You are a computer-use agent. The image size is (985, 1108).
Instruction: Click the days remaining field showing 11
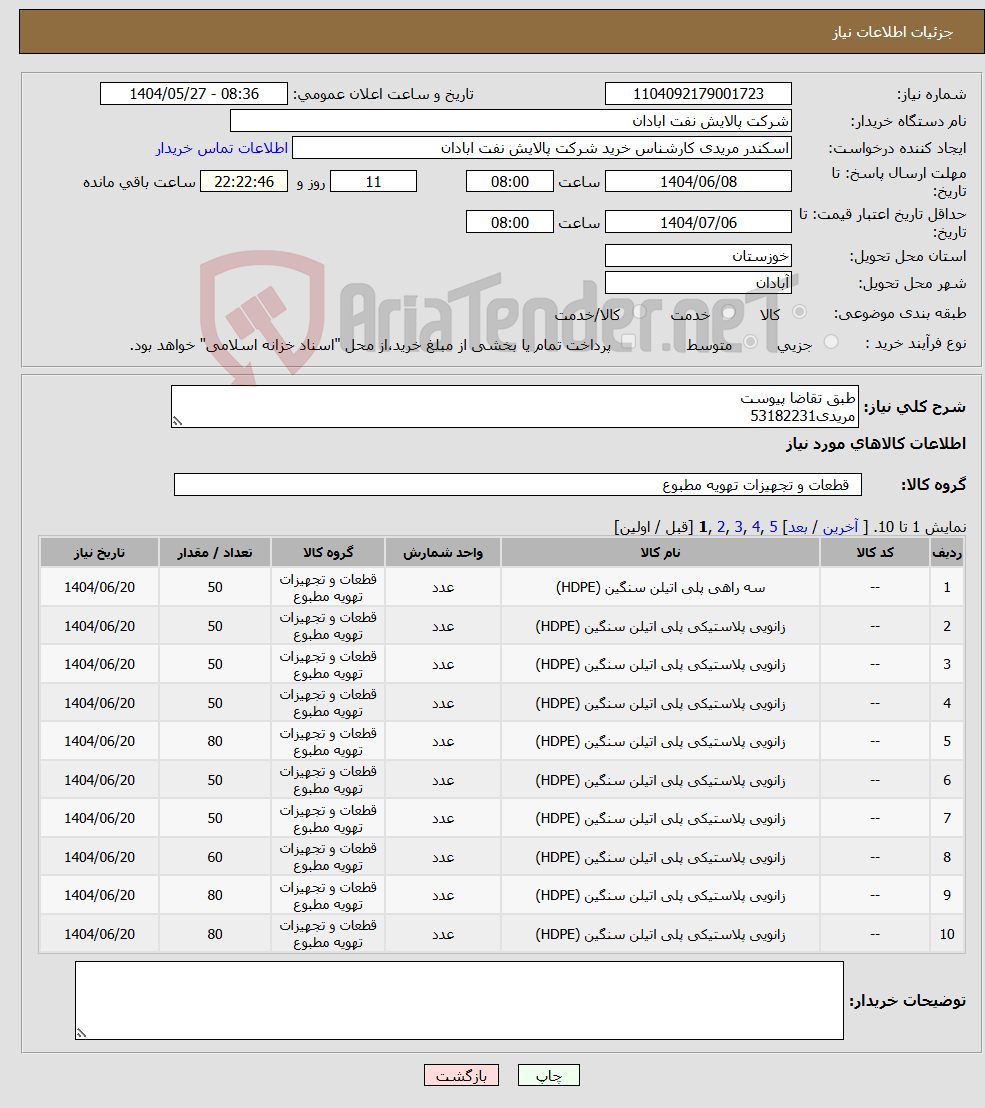coord(373,181)
